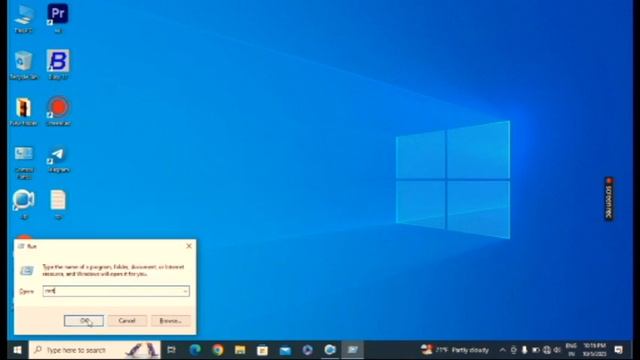The width and height of the screenshot is (640, 360).
Task: Open the taskbar clock and date
Action: click(x=594, y=350)
